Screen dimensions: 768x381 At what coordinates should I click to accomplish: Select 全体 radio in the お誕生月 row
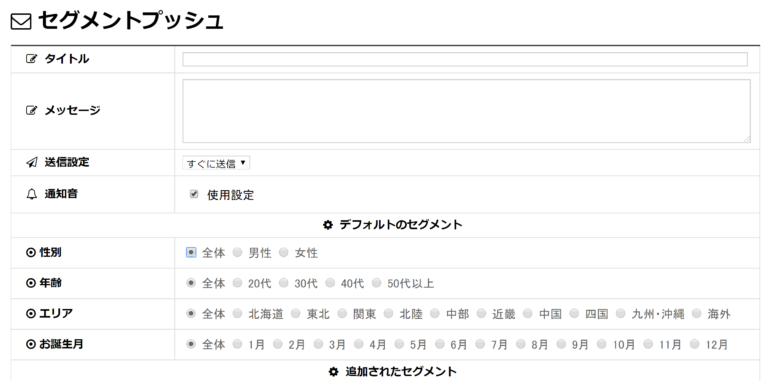click(x=191, y=344)
